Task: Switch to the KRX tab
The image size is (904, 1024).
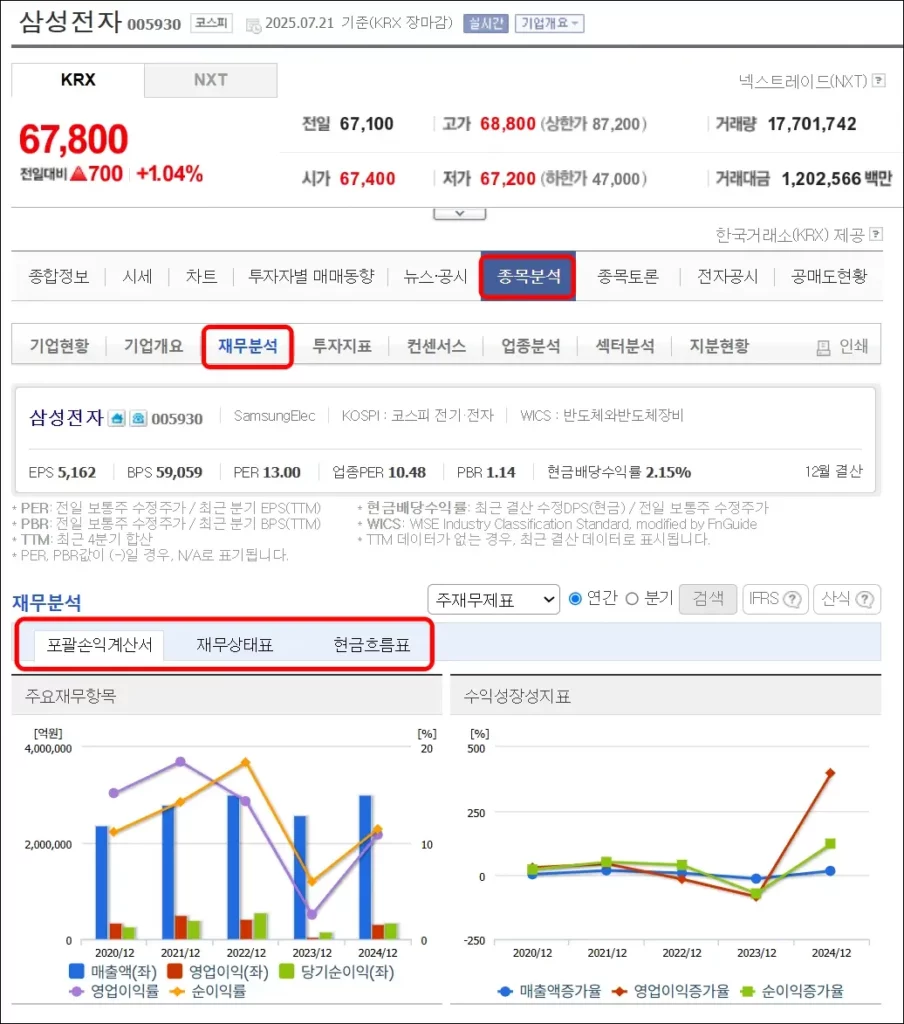Action: point(78,80)
